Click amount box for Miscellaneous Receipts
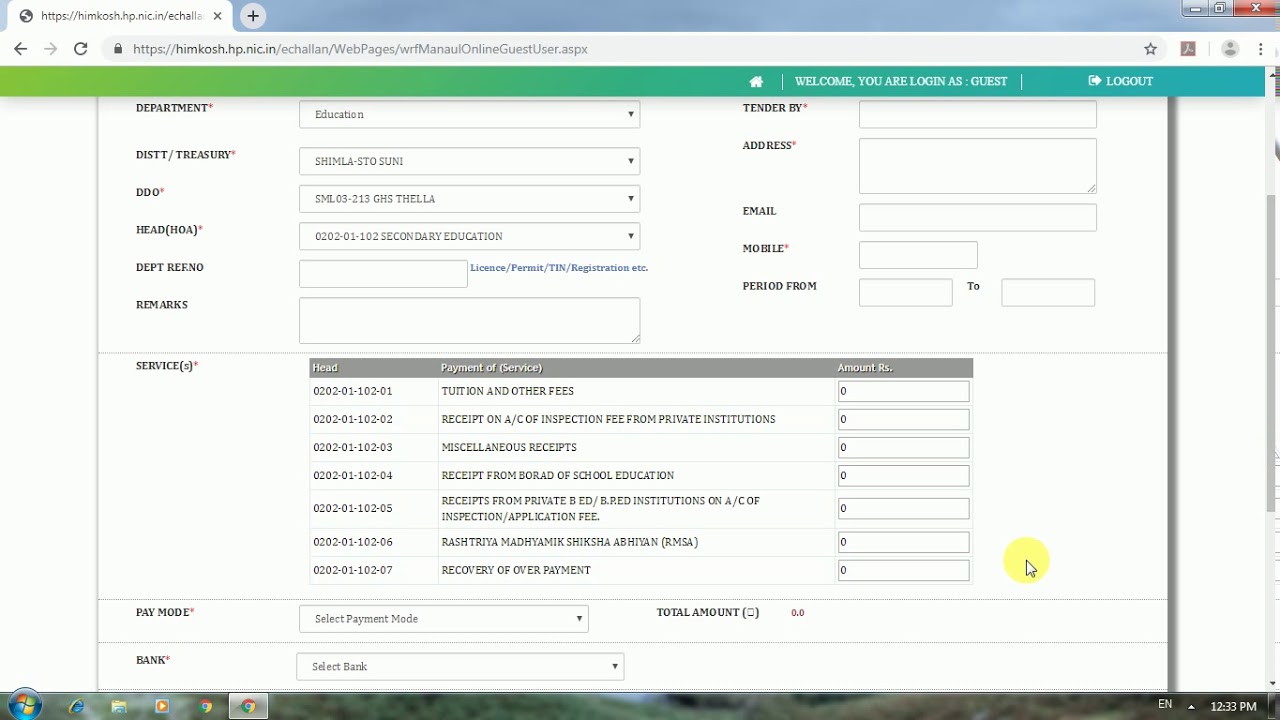Viewport: 1280px width, 720px height. point(903,447)
